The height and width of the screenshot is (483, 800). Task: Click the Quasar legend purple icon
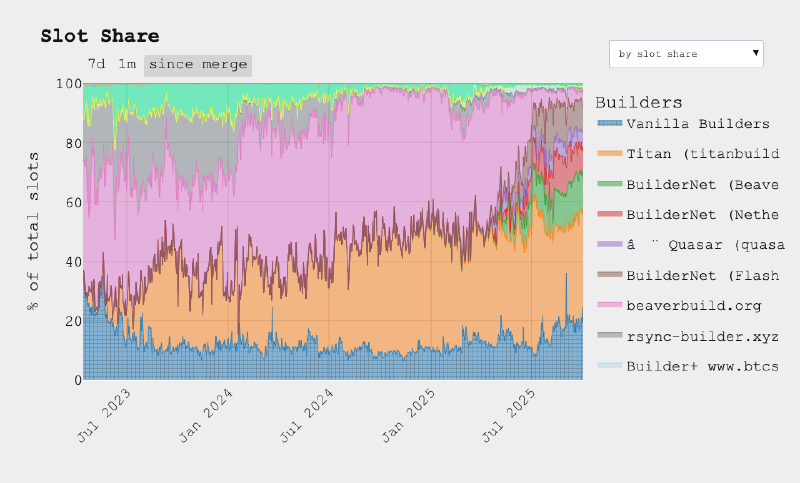click(x=608, y=245)
